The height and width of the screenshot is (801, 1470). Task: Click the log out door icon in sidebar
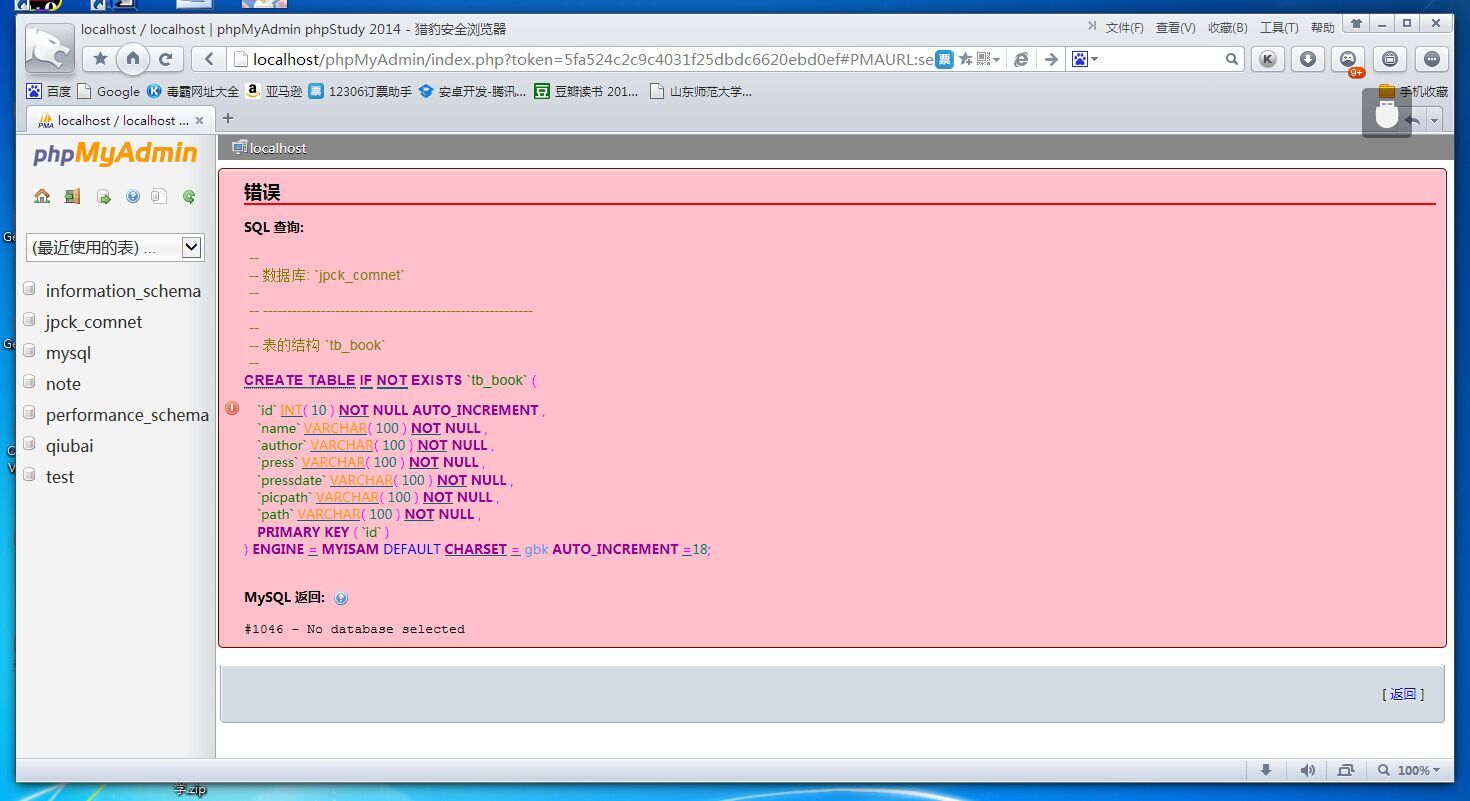[72, 196]
